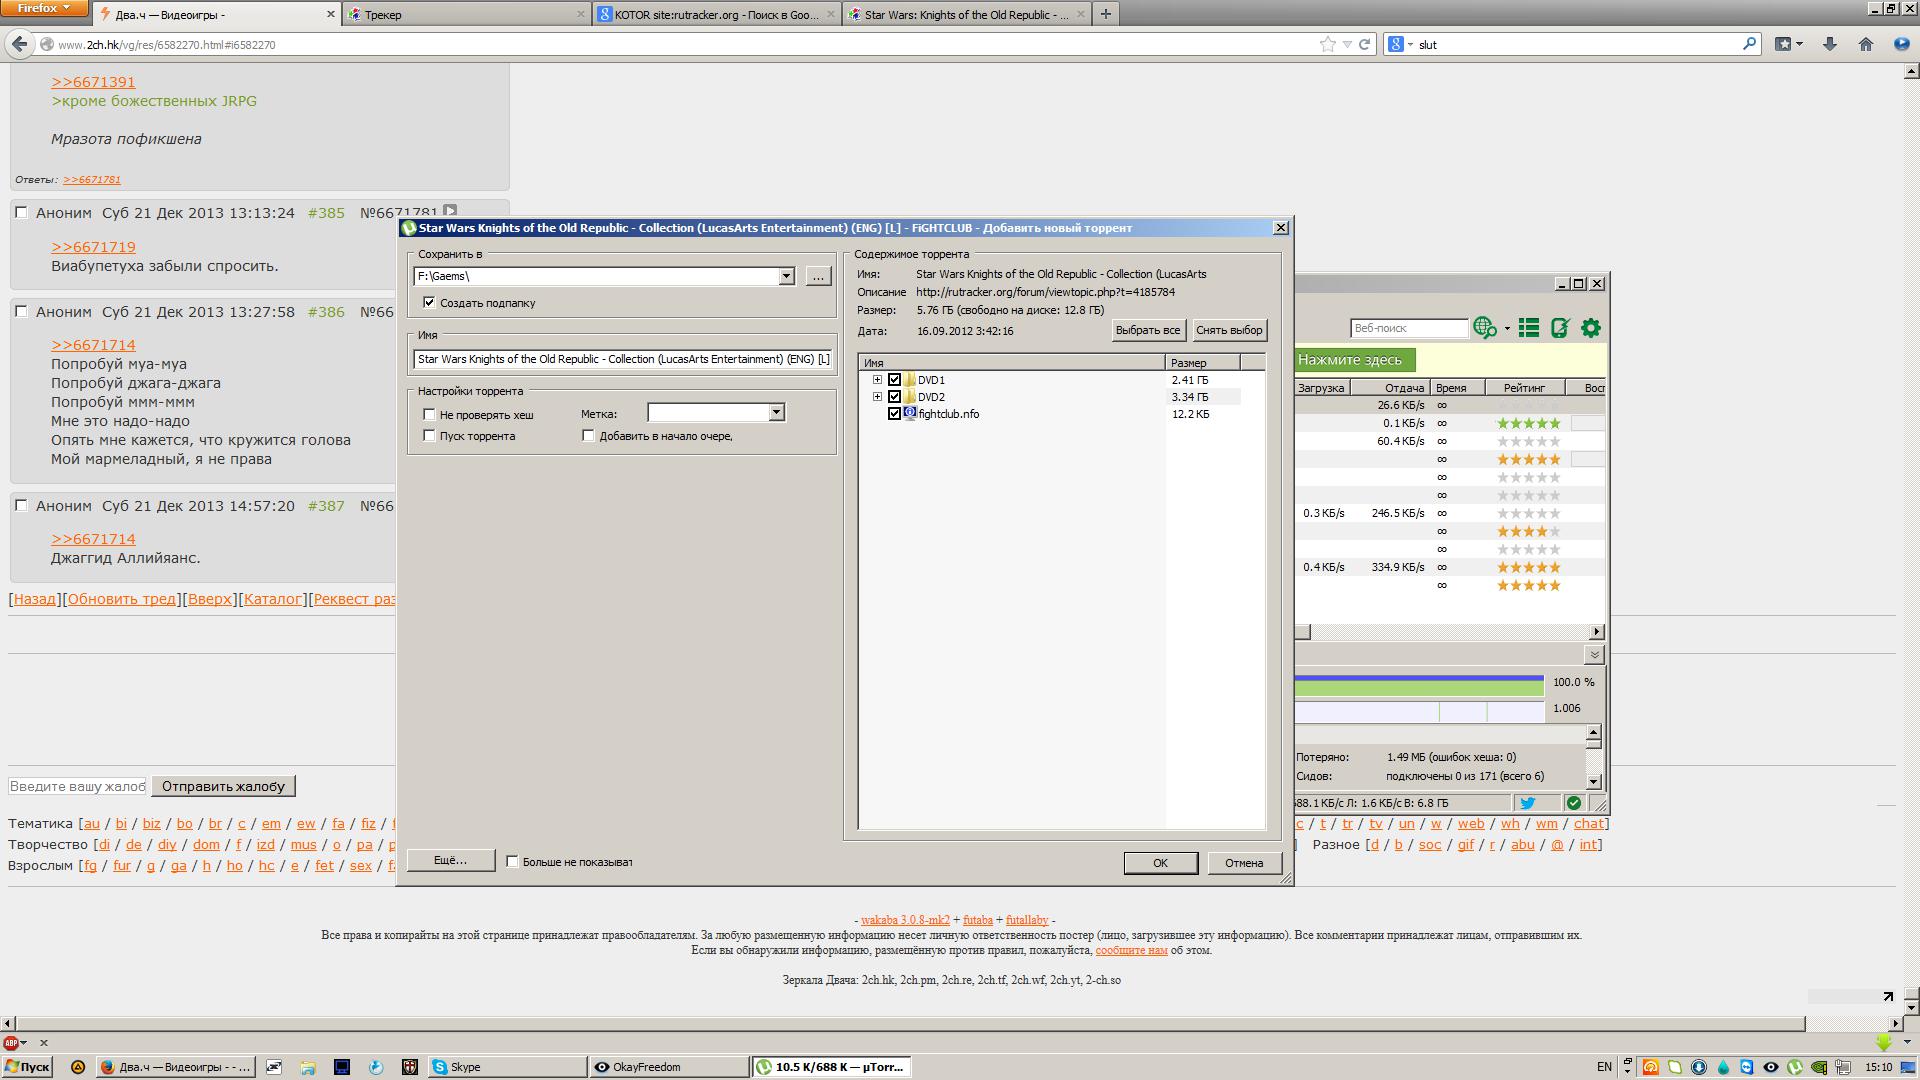Open a new Firefox tab
1920x1080 pixels.
tap(1105, 14)
